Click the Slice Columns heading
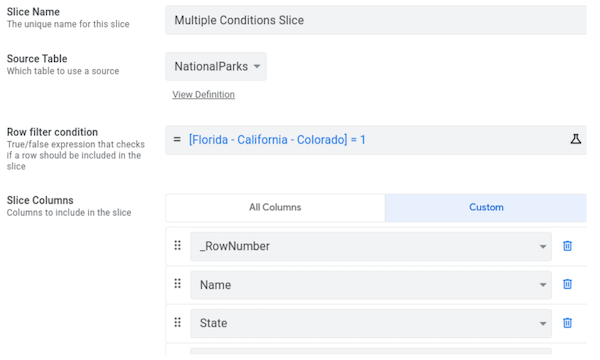This screenshot has width=600, height=360. coord(40,200)
